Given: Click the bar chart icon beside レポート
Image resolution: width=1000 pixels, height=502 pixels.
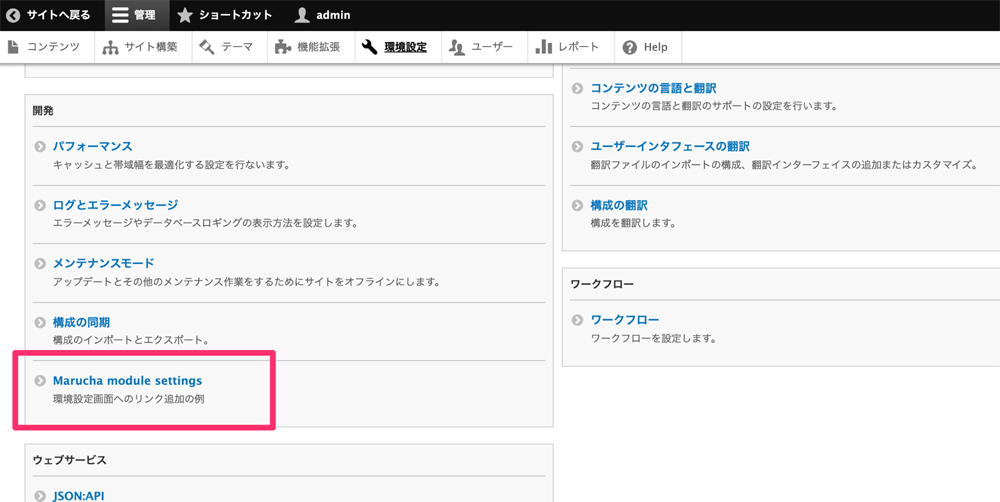Looking at the screenshot, I should point(543,47).
